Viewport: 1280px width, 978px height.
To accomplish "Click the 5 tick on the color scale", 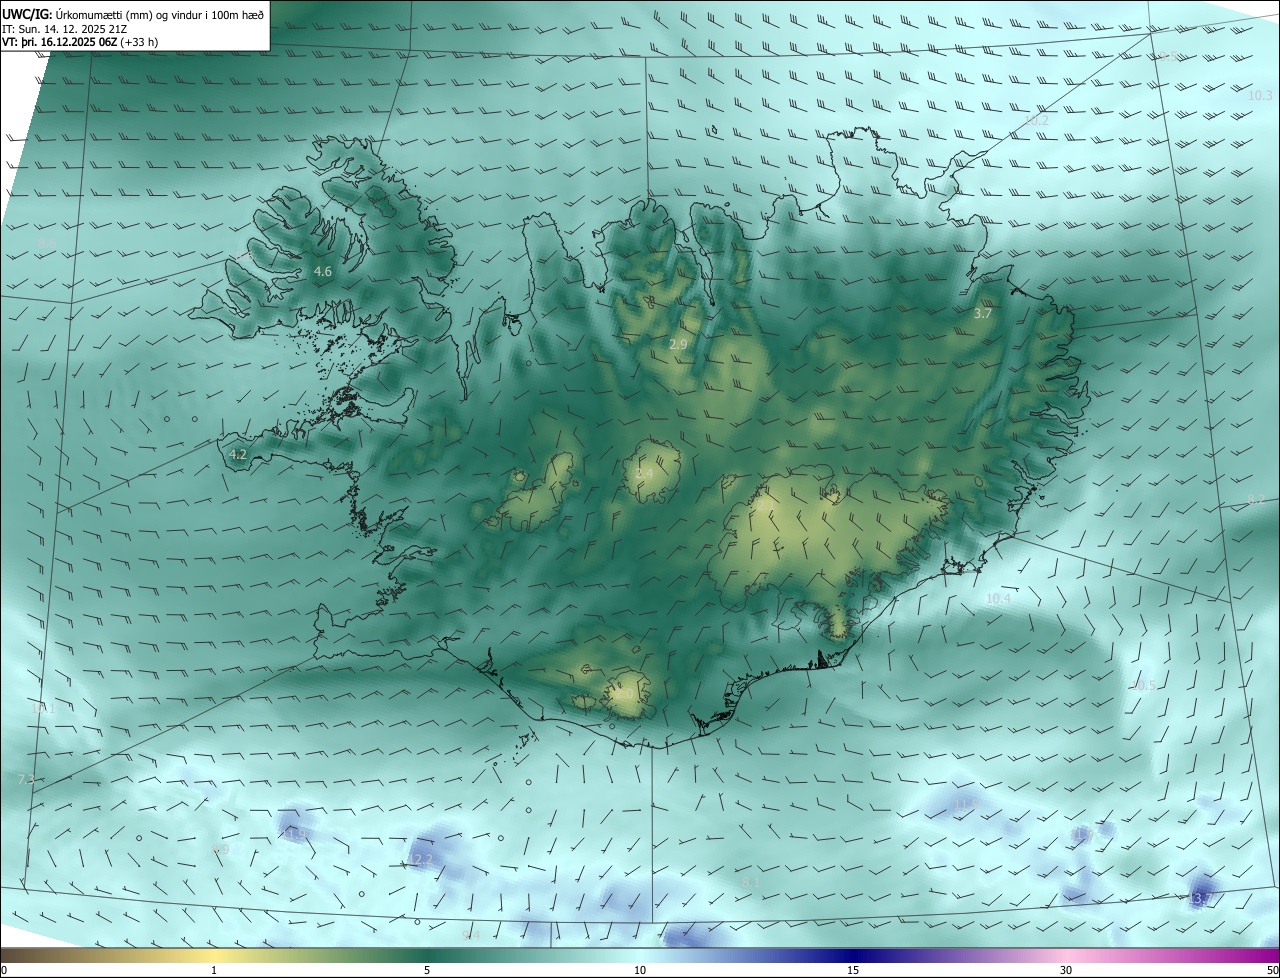I will (427, 970).
